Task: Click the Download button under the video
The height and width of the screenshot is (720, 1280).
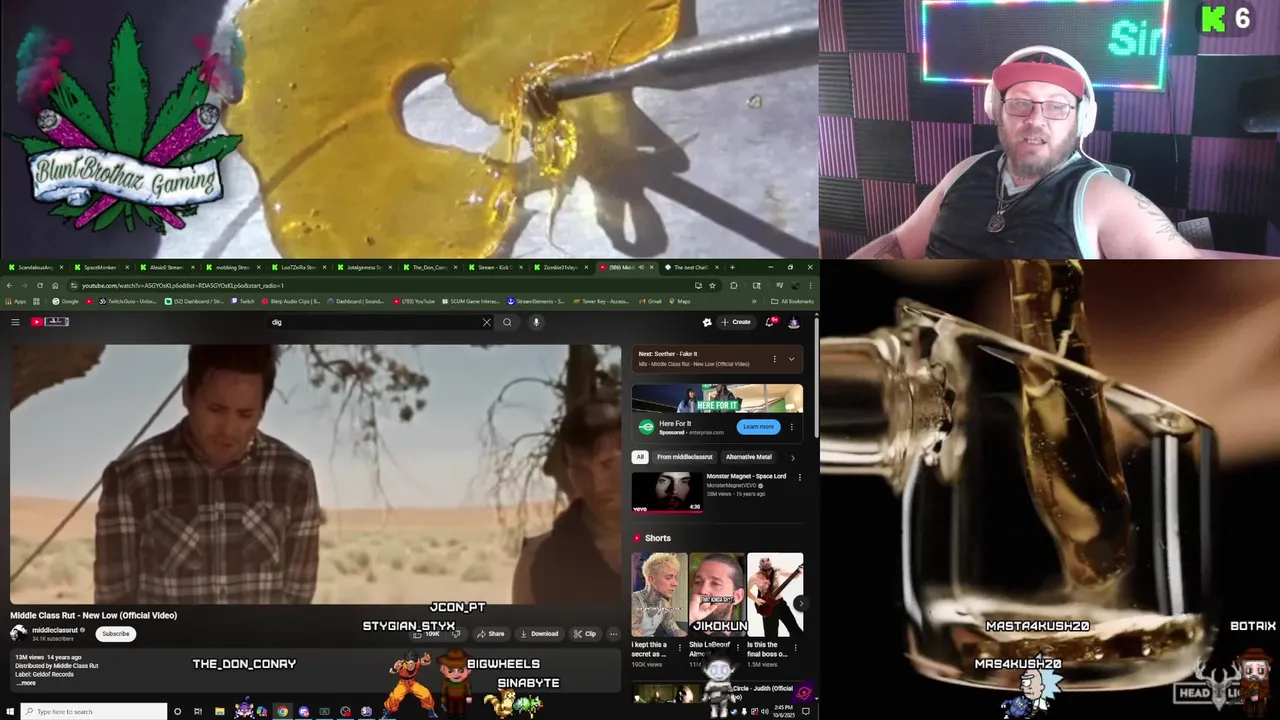Action: pyautogui.click(x=539, y=634)
